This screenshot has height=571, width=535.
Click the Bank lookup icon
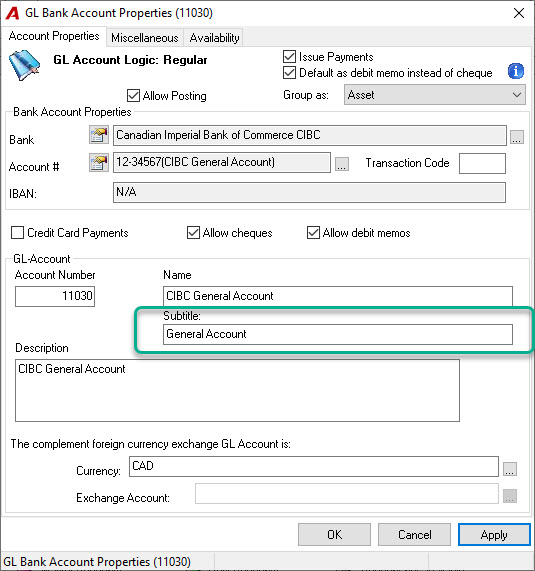pyautogui.click(x=99, y=135)
